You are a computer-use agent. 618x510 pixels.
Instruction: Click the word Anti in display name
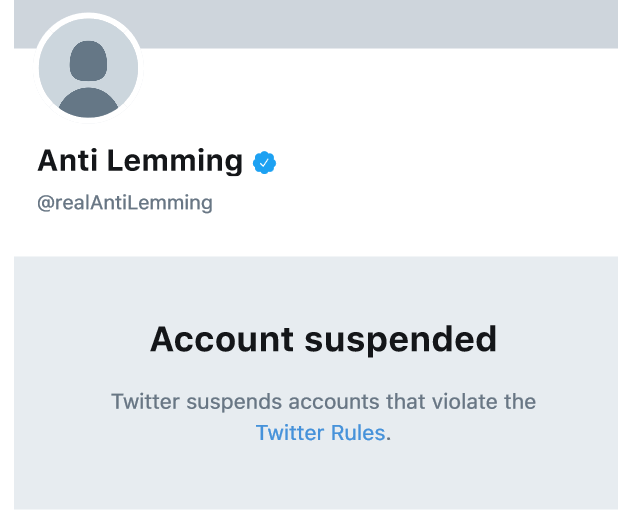[x=67, y=160]
